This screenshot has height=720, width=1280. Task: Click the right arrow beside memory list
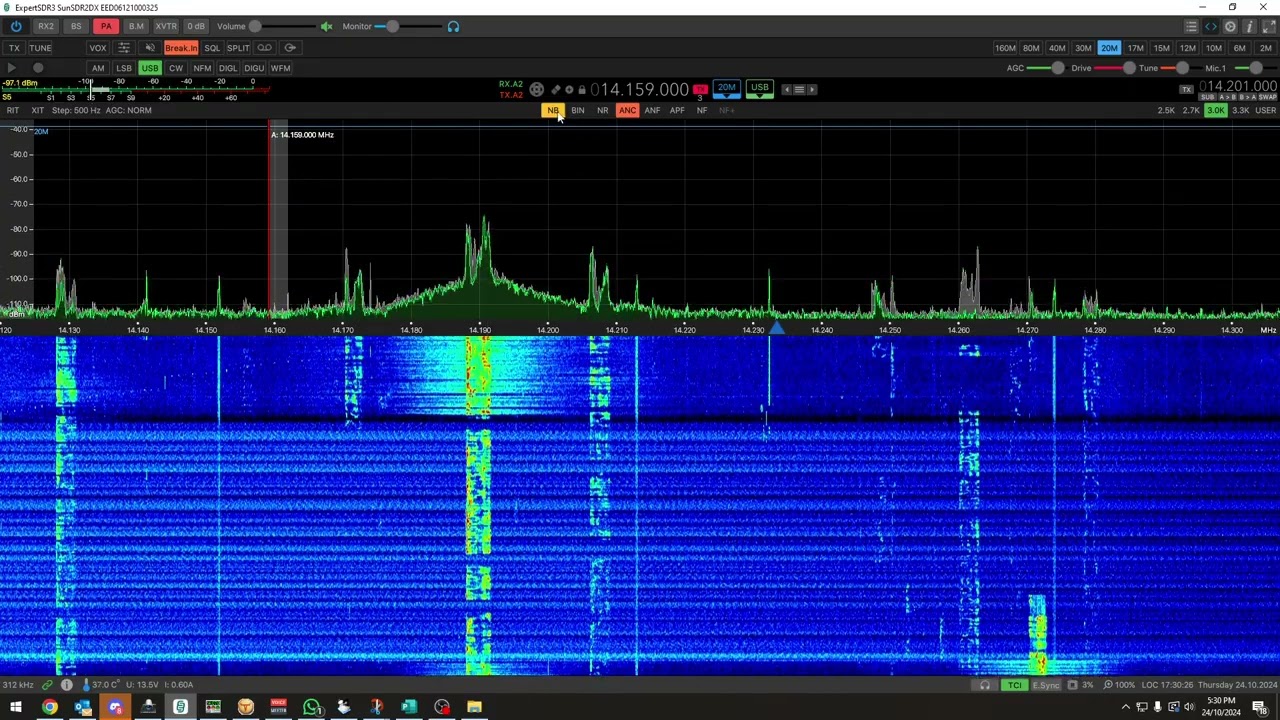tap(812, 90)
